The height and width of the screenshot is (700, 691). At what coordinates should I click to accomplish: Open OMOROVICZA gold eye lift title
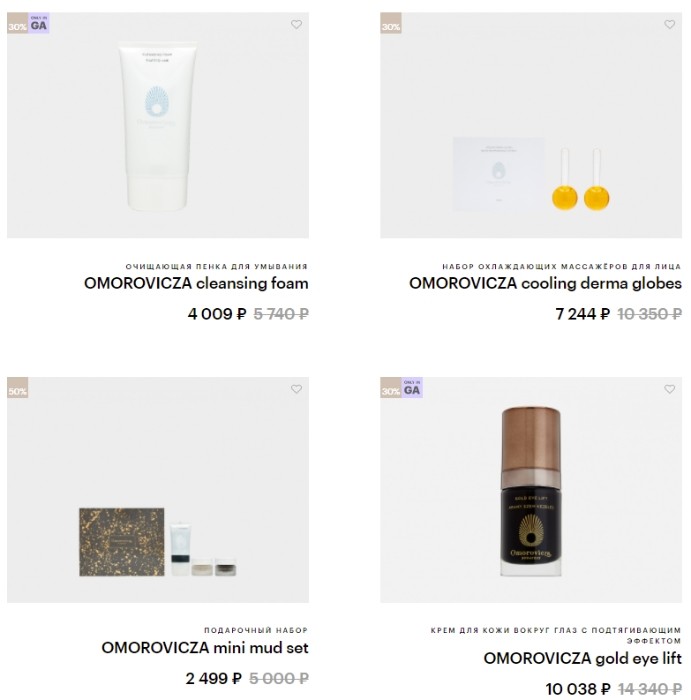point(583,658)
